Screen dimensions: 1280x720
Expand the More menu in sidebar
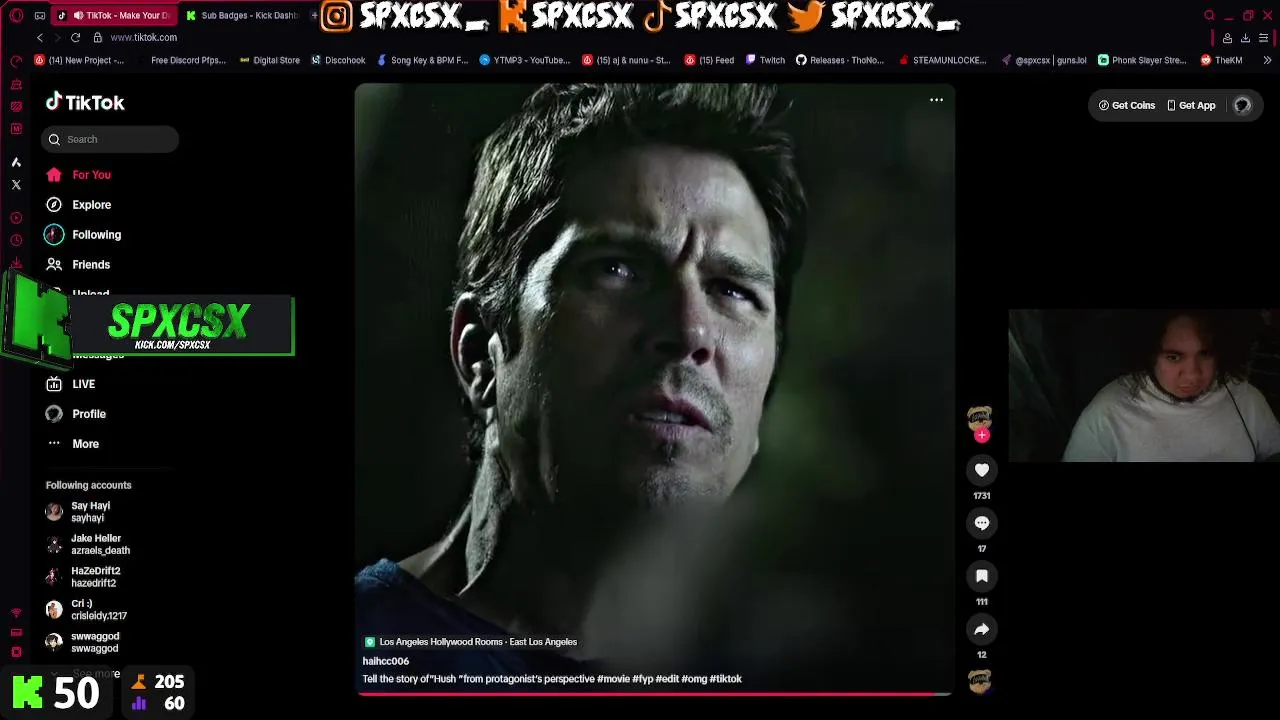tap(72, 444)
